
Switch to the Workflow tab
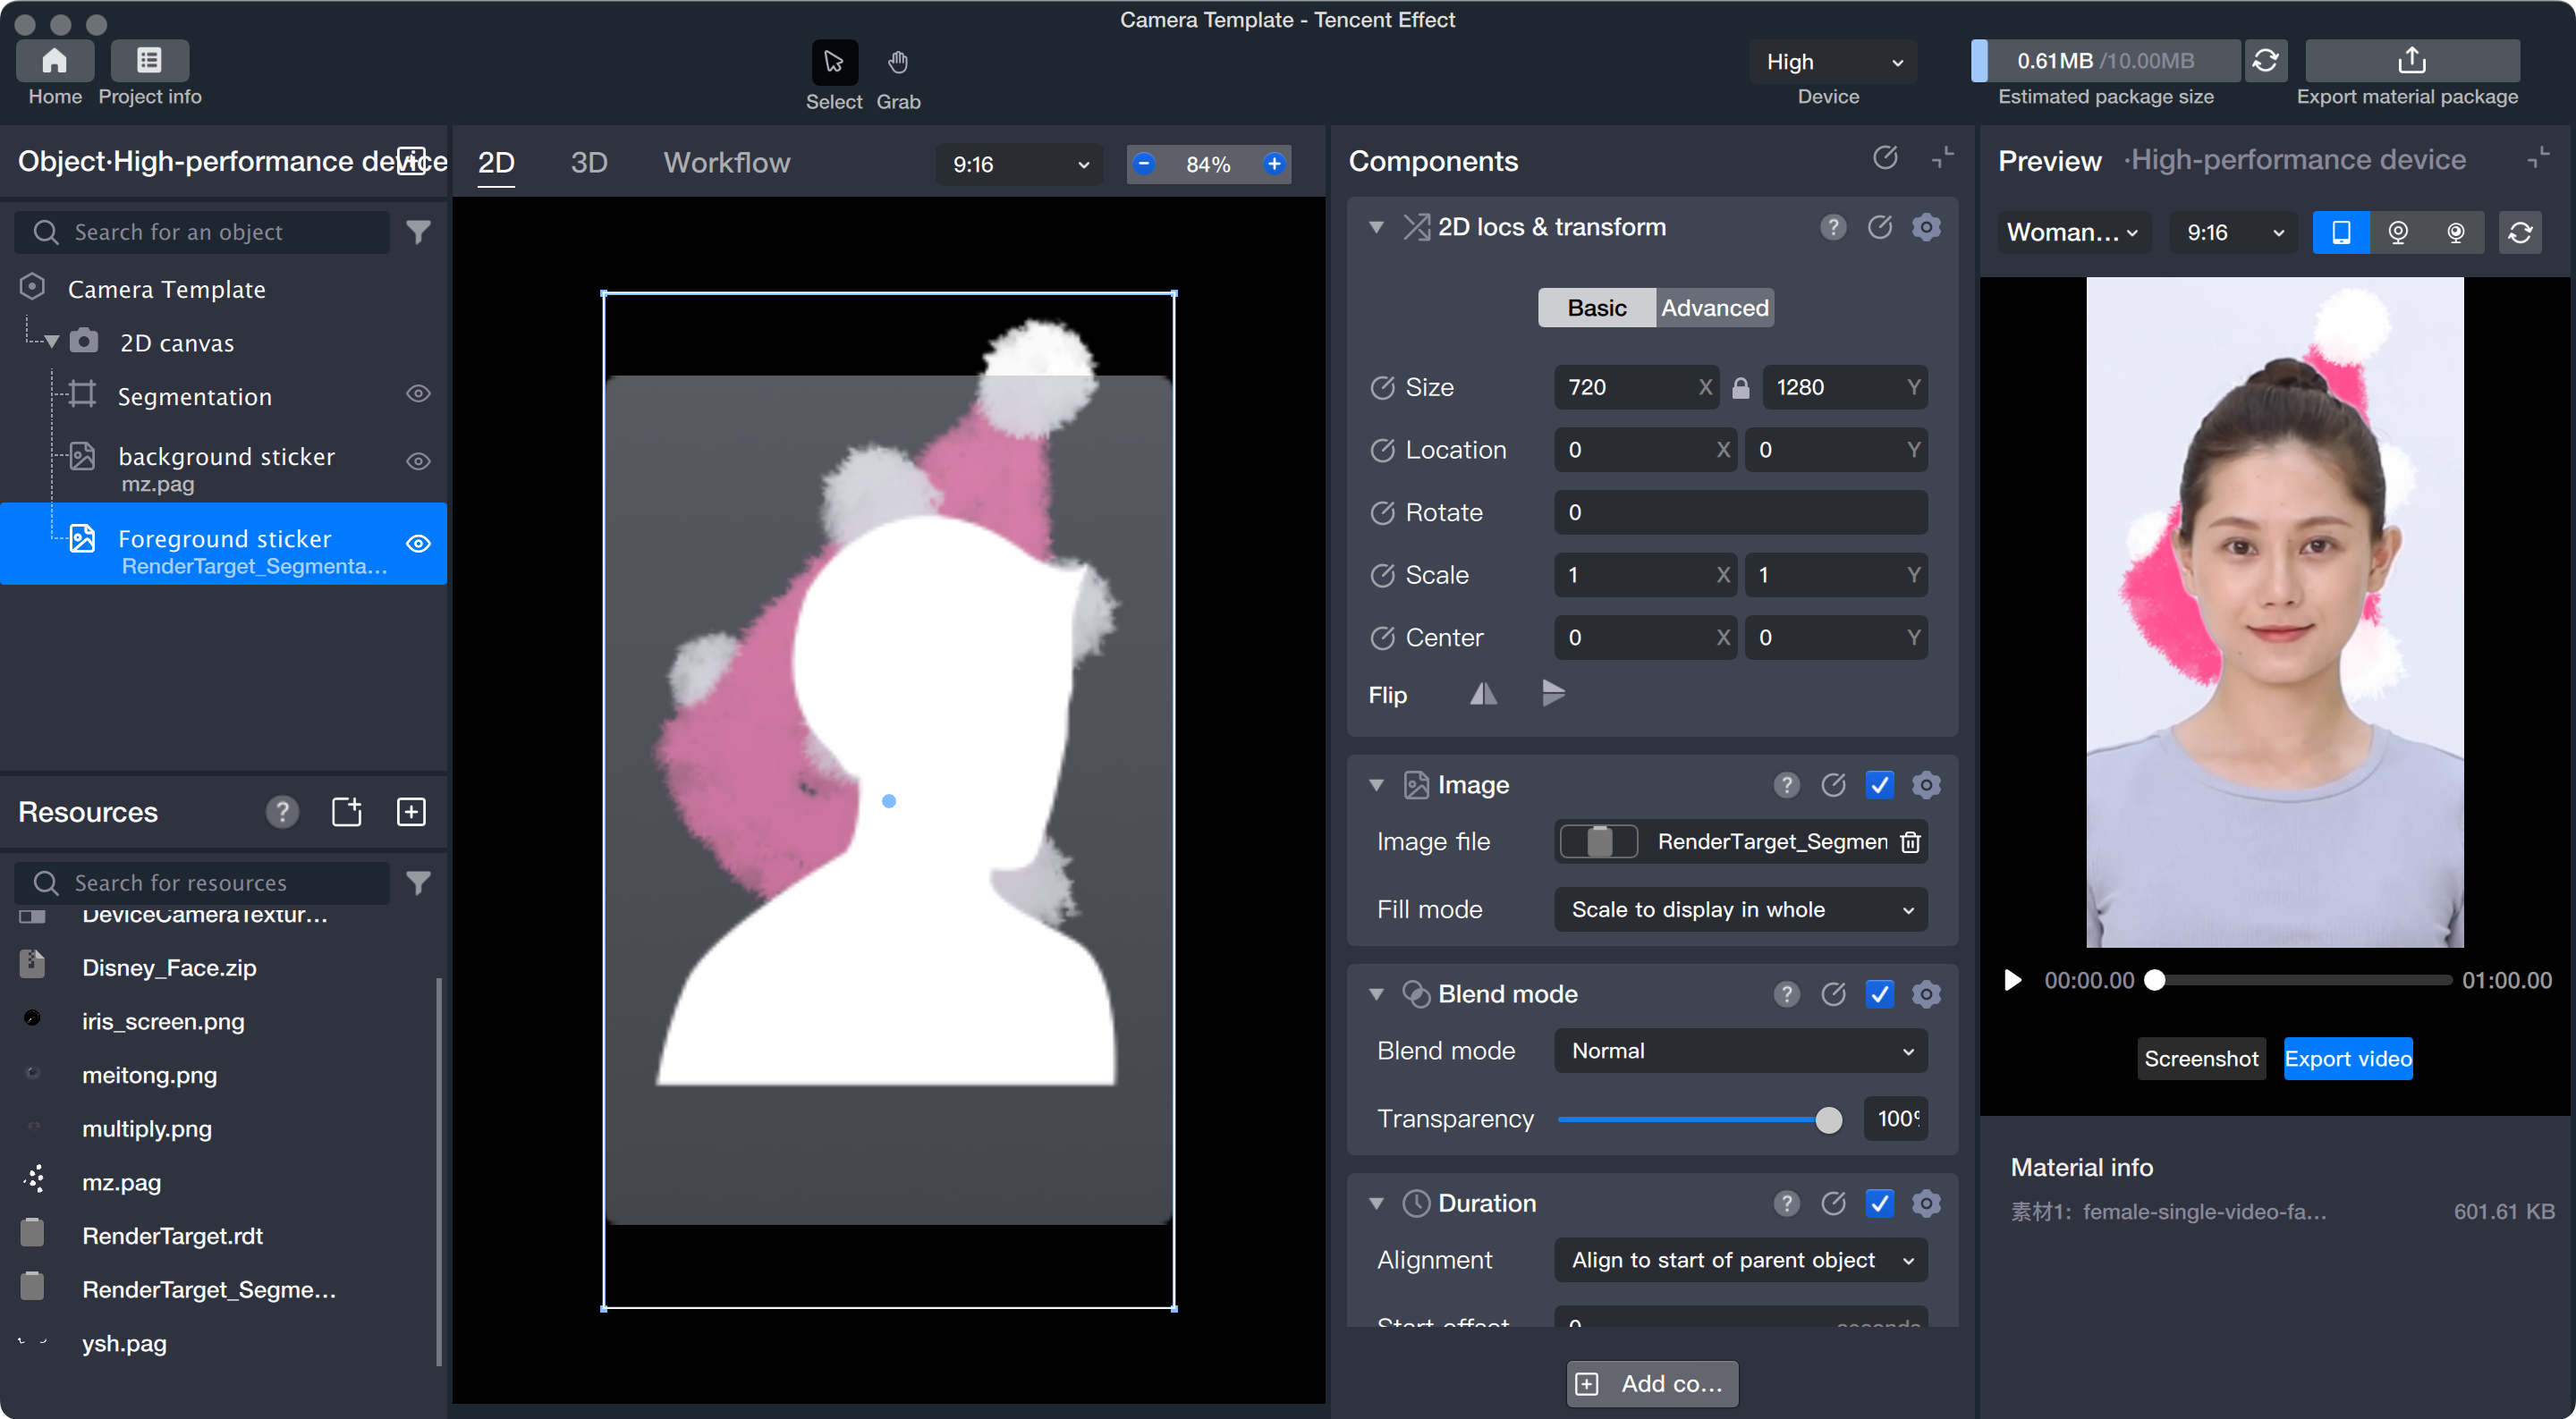click(x=726, y=163)
